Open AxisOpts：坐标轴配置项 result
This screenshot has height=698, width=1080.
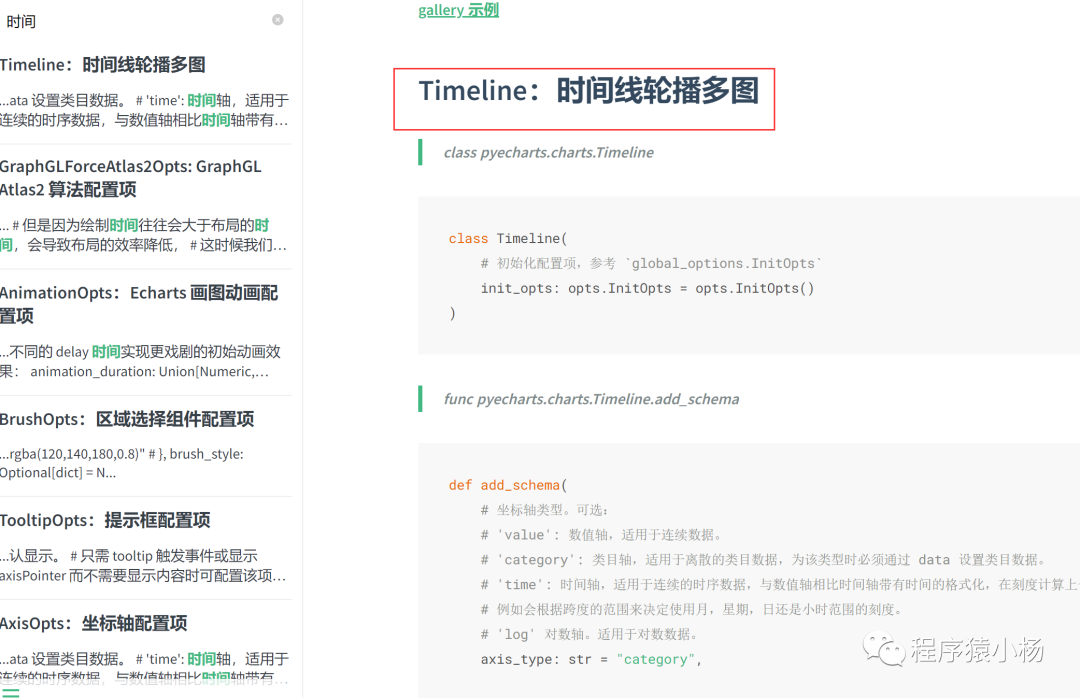coord(93,624)
